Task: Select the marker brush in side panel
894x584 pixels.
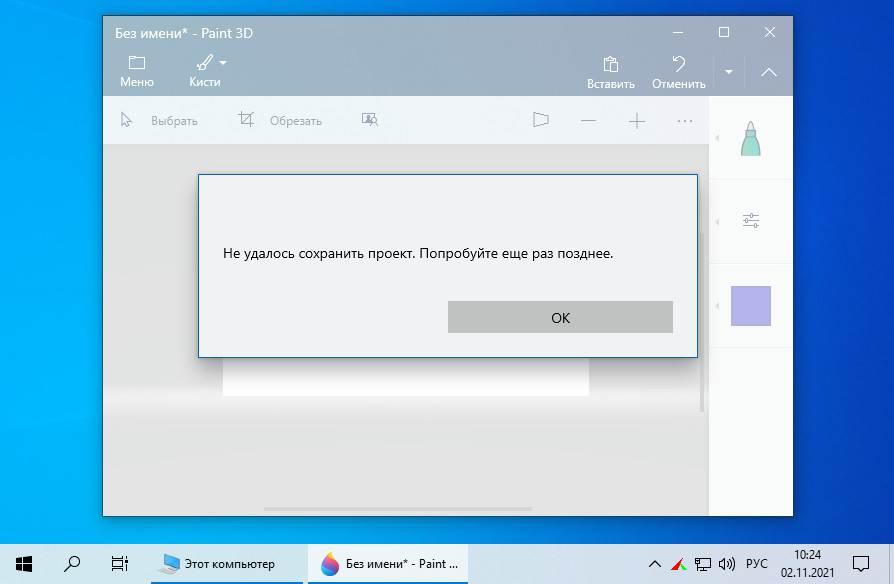Action: point(750,139)
